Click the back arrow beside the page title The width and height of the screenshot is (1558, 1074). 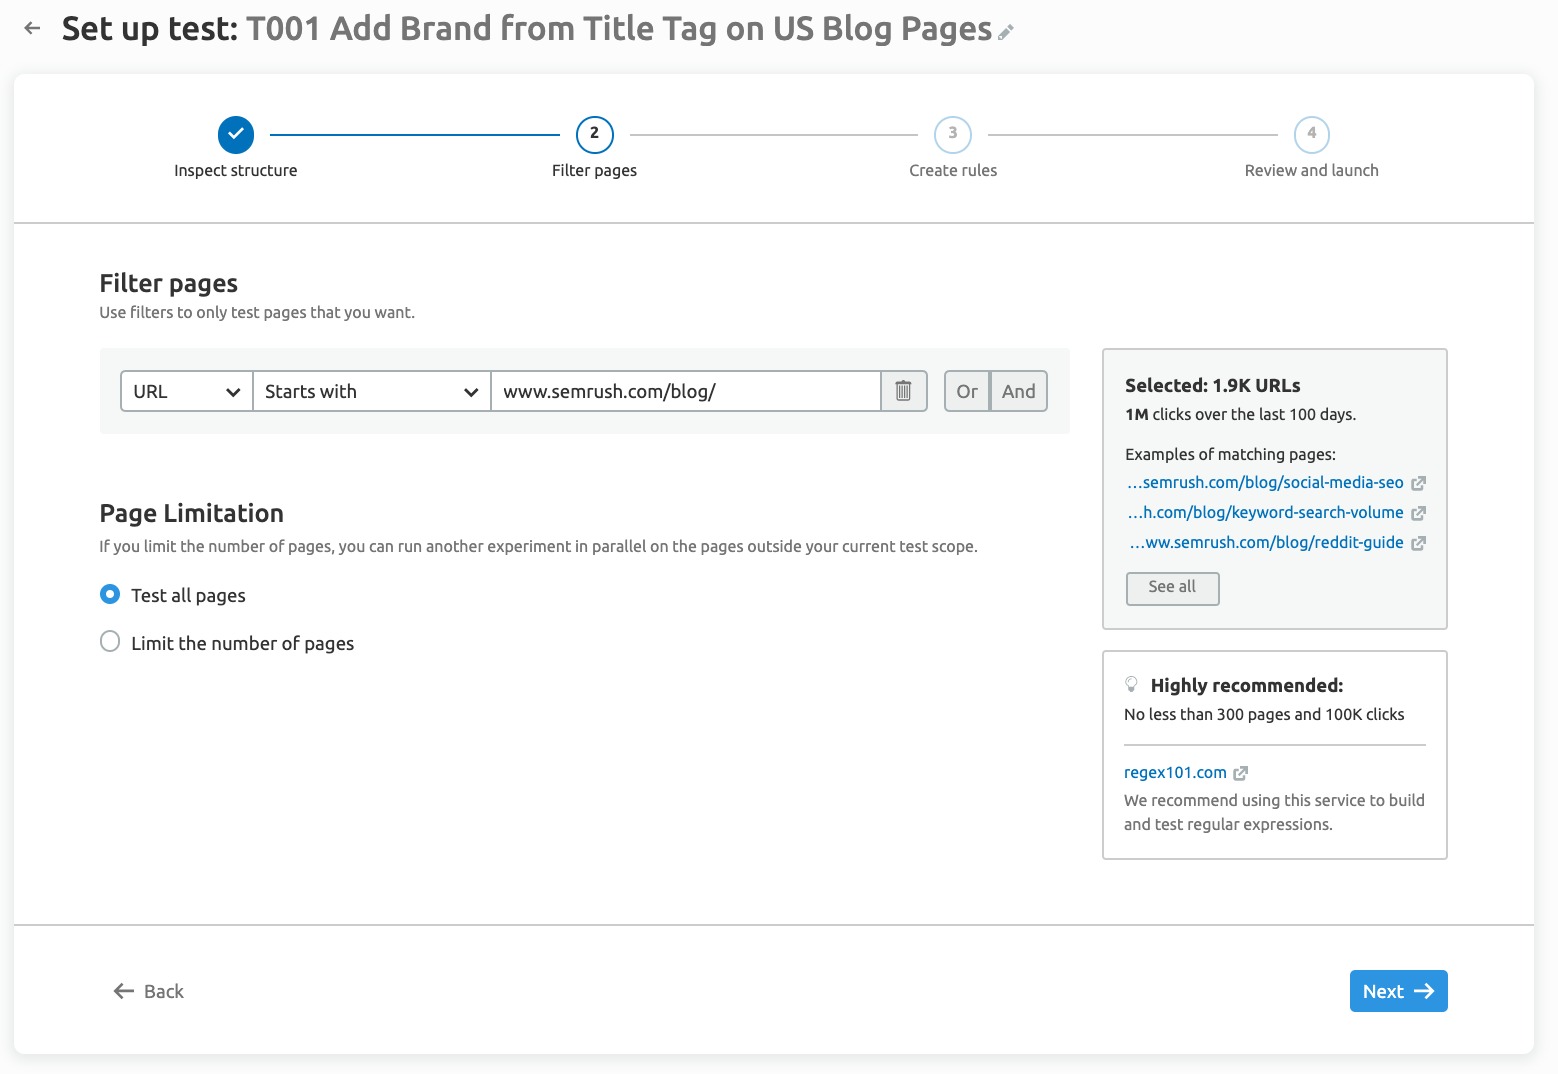point(32,29)
